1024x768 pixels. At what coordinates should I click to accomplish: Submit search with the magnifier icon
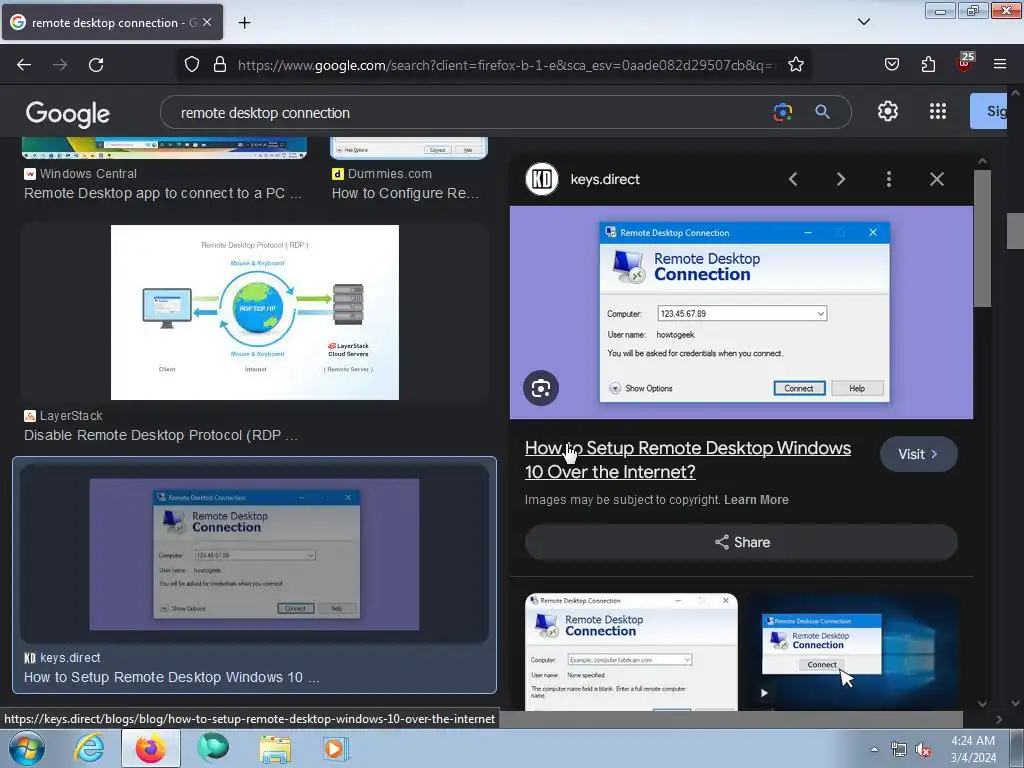[822, 112]
